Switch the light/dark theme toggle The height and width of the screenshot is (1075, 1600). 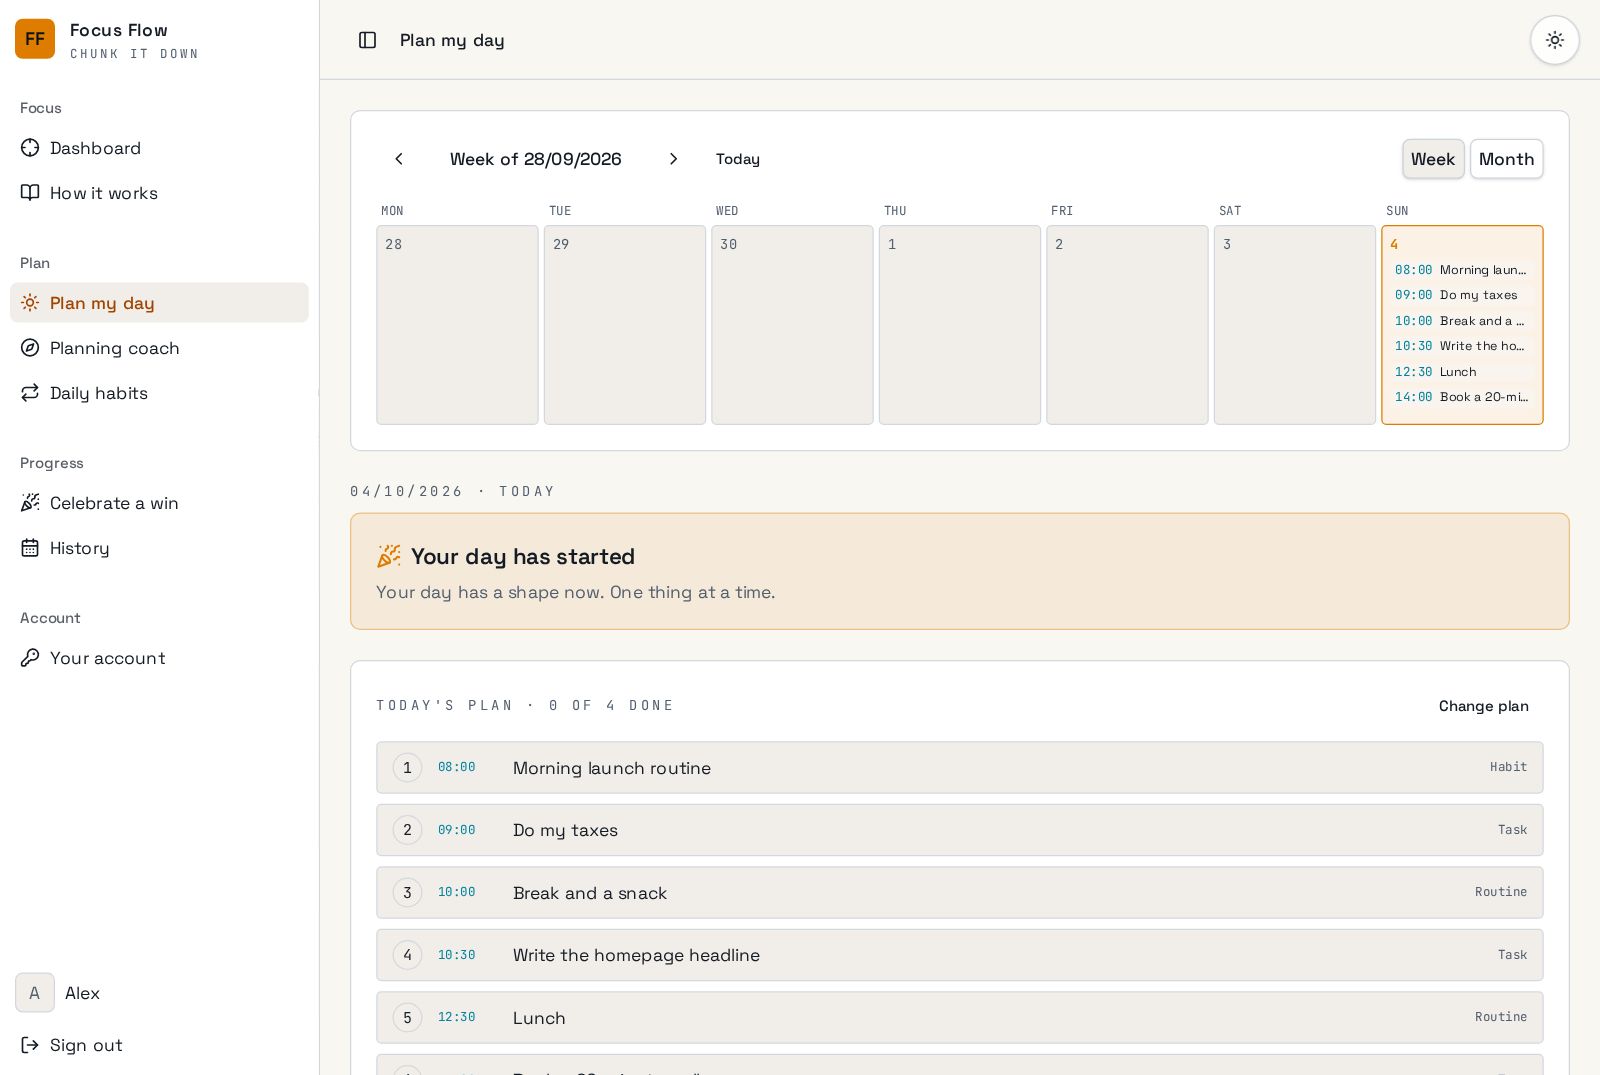click(x=1555, y=40)
